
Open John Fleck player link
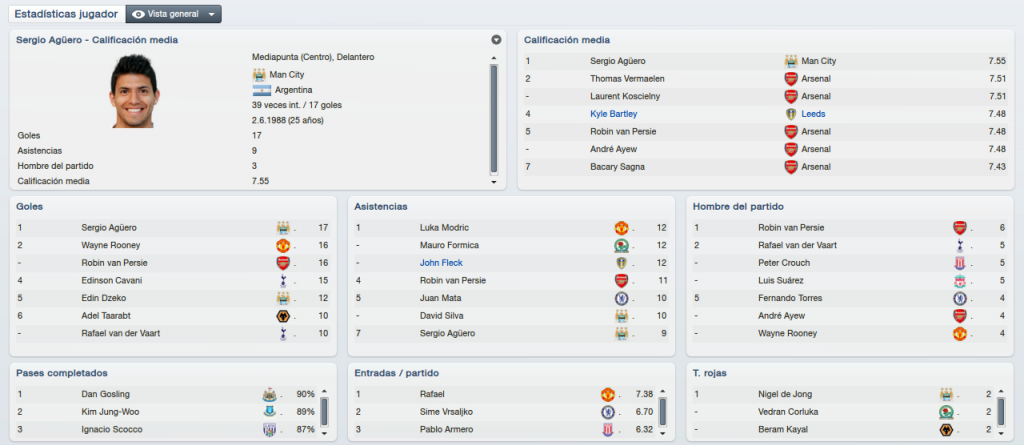tap(441, 263)
